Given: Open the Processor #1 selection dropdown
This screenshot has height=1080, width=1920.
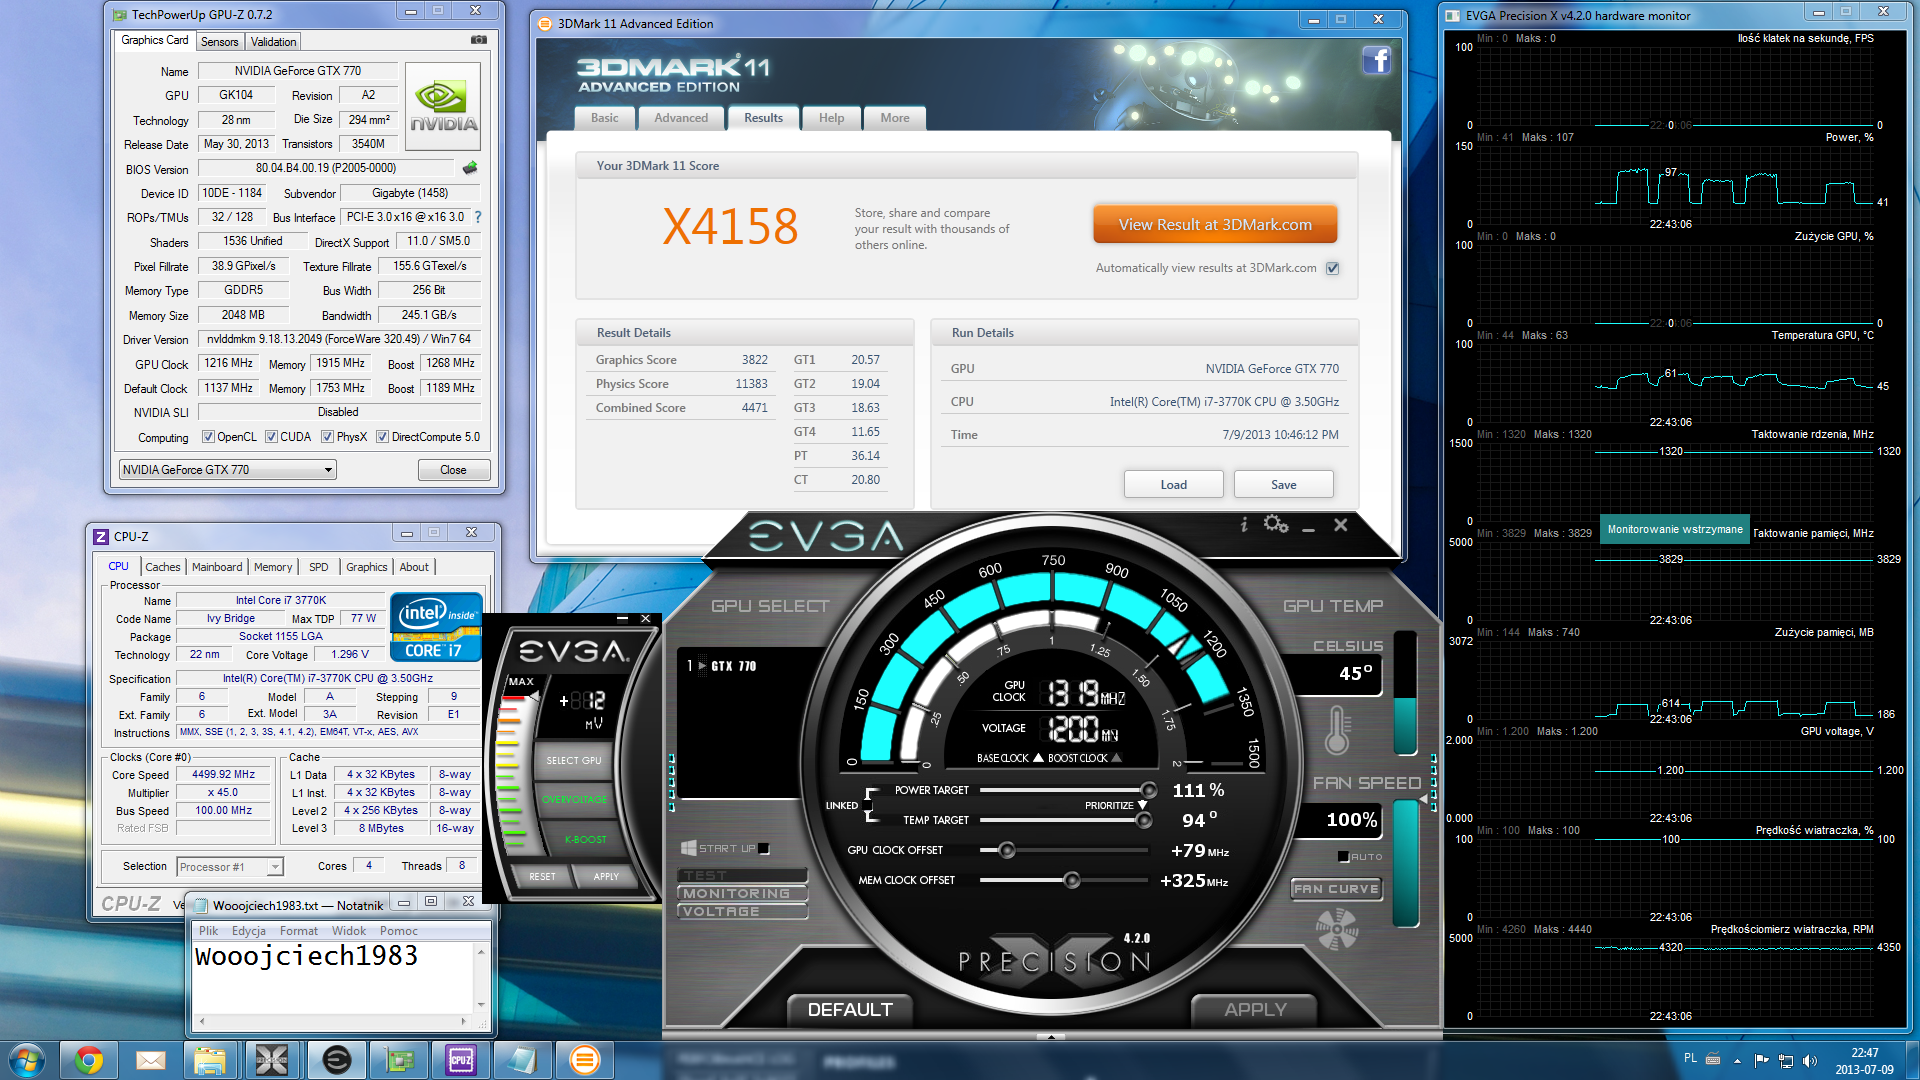Looking at the screenshot, I should [230, 867].
